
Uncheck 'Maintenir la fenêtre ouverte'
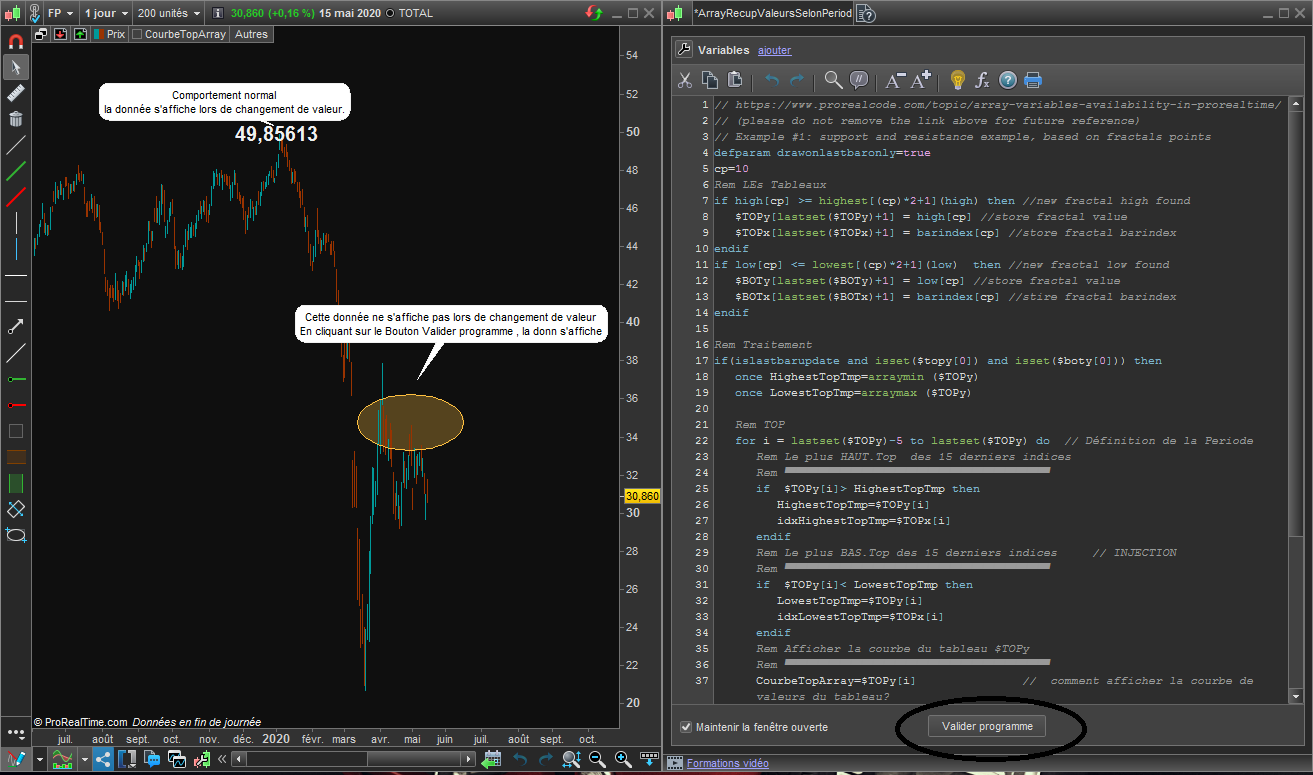[686, 727]
